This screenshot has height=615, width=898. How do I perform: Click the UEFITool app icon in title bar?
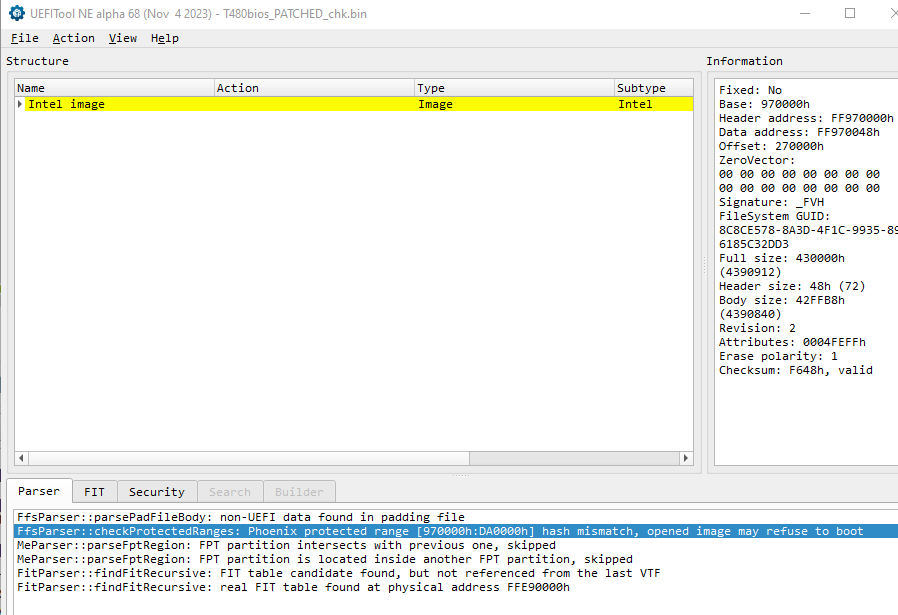pos(17,13)
